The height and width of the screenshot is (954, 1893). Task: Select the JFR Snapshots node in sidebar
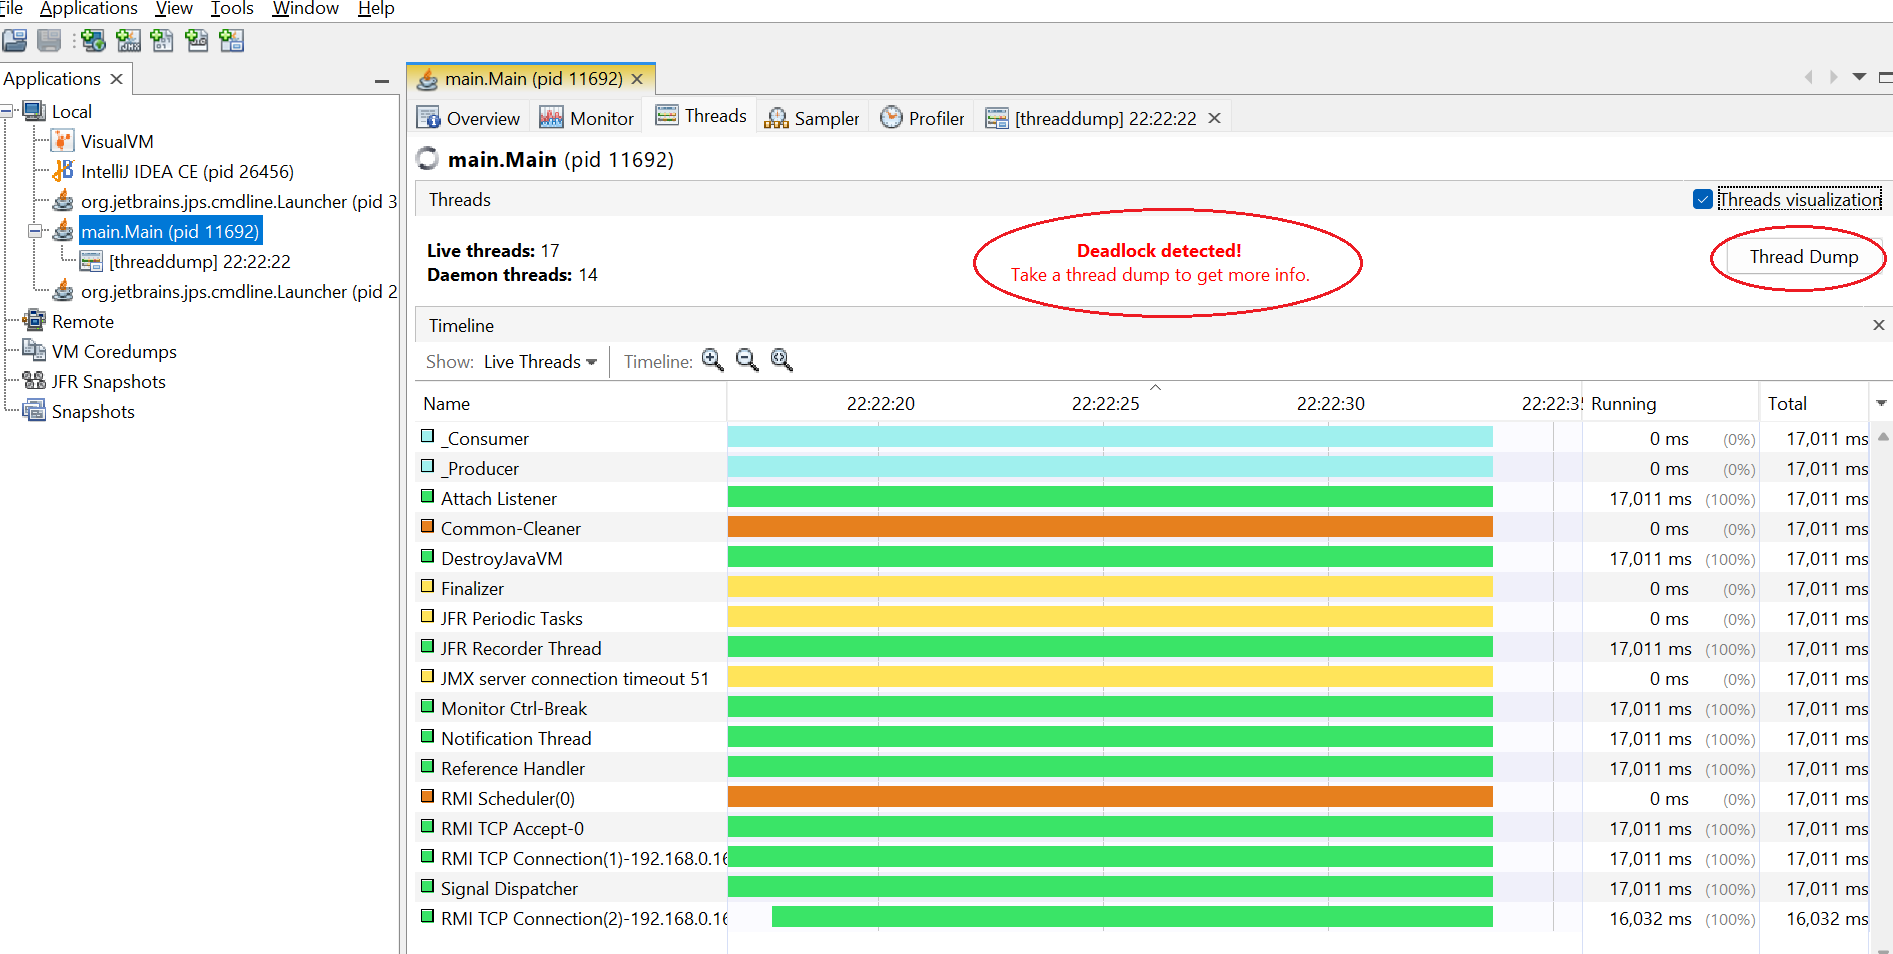[108, 381]
